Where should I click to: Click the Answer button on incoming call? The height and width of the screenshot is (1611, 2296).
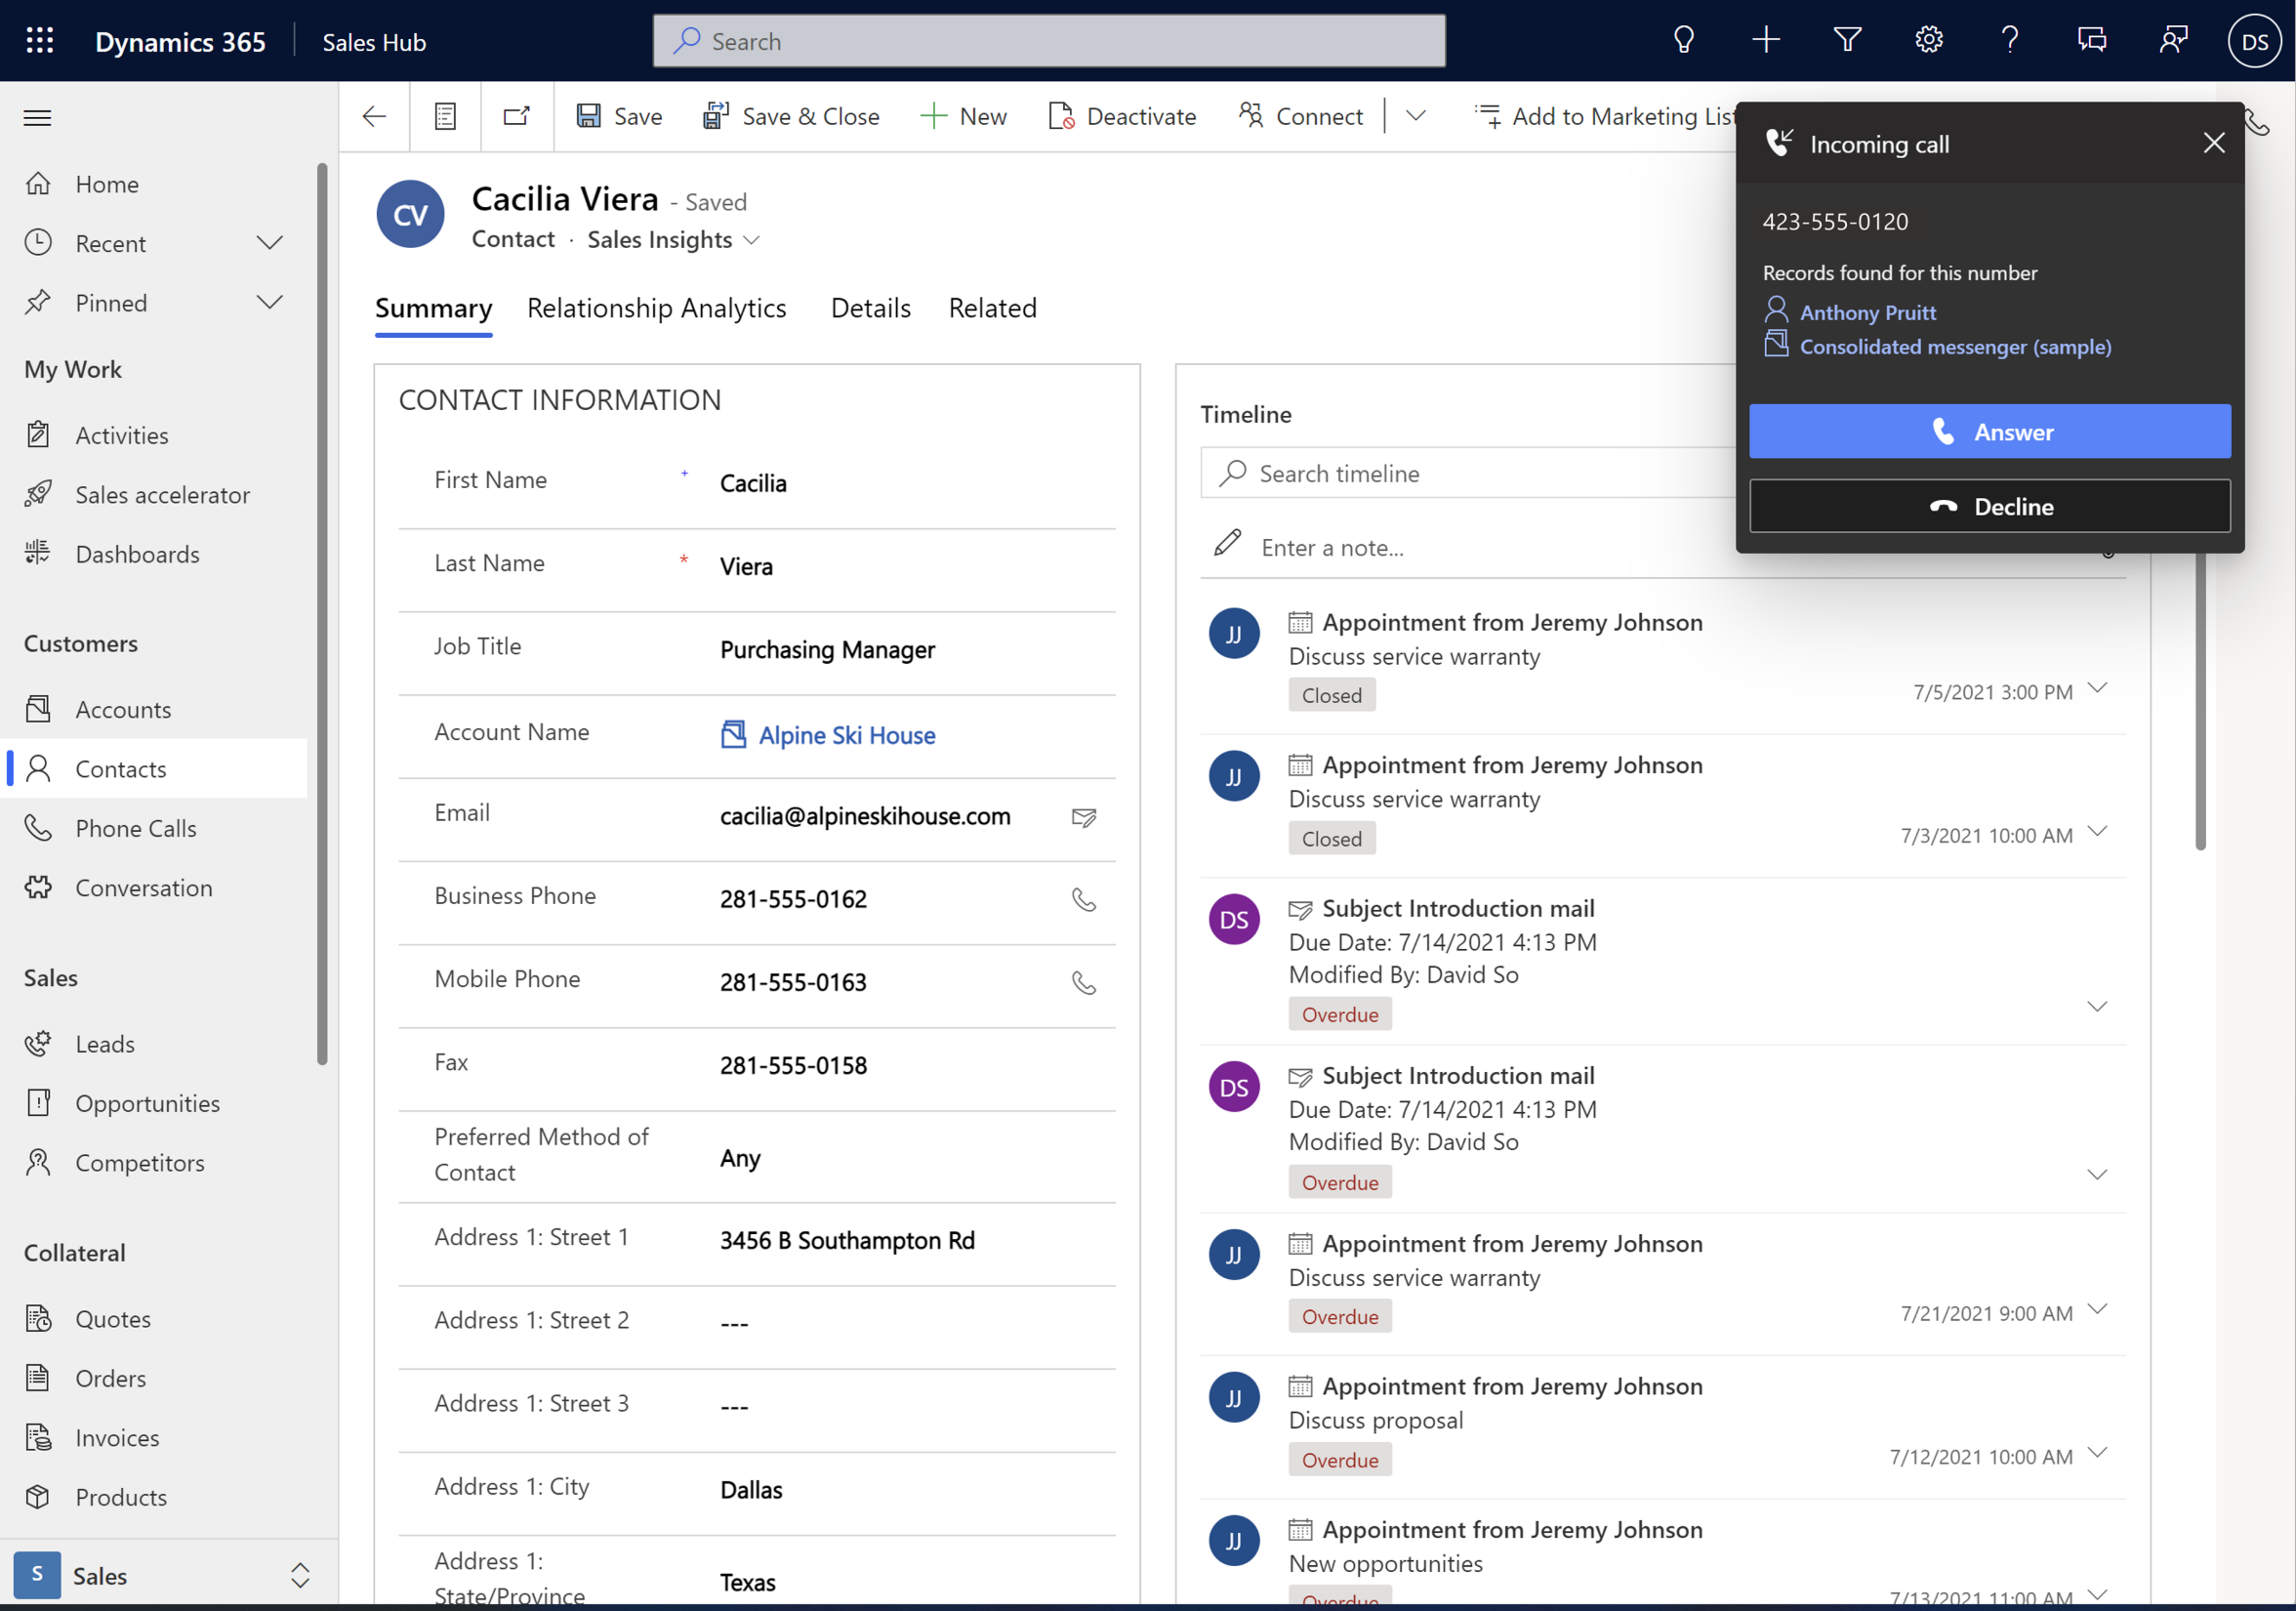1990,432
